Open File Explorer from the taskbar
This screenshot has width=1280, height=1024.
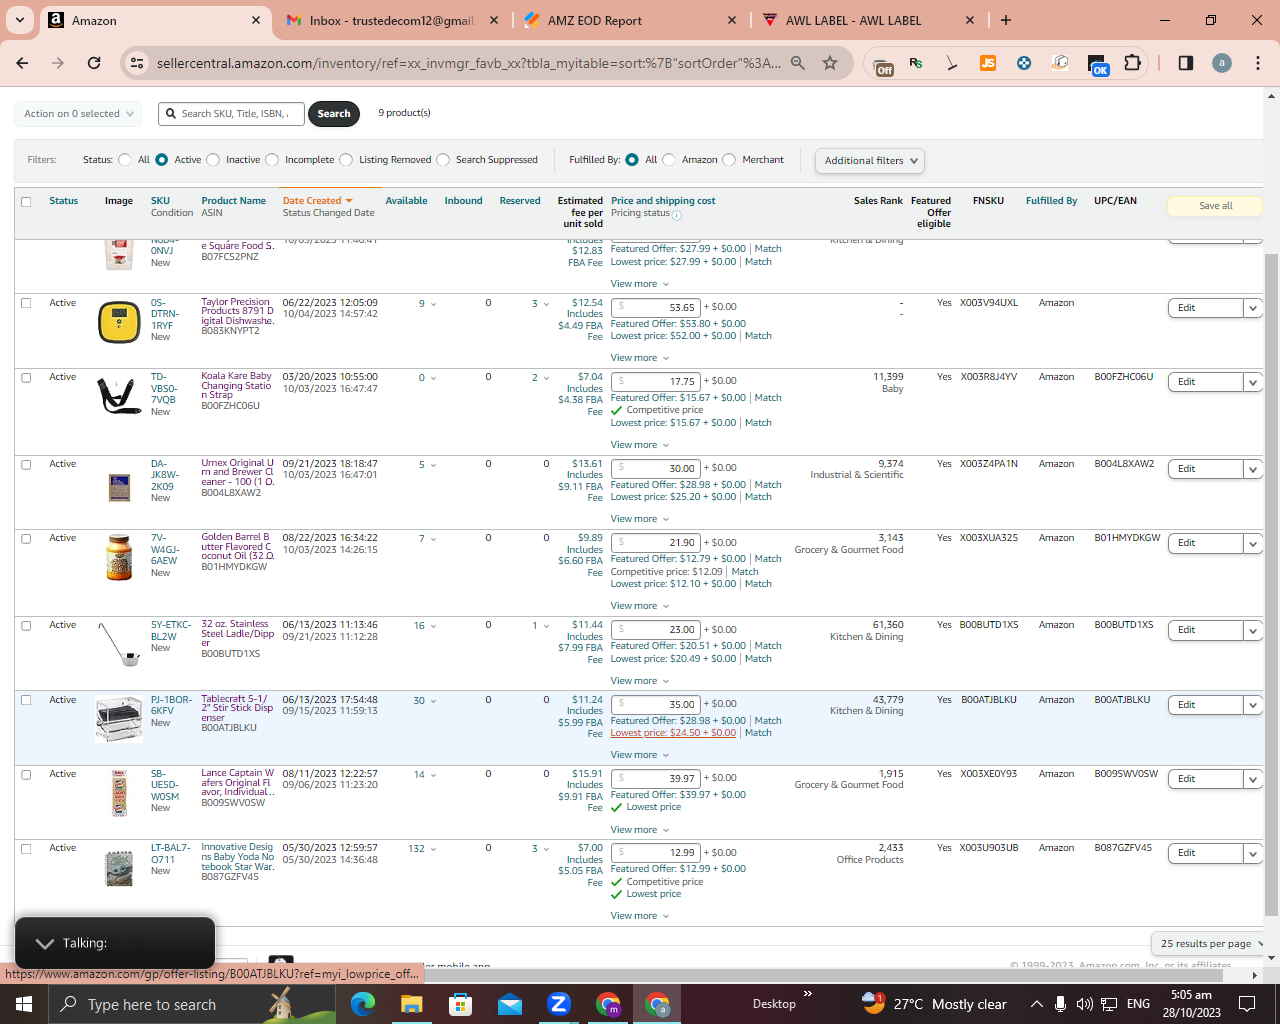point(411,1004)
